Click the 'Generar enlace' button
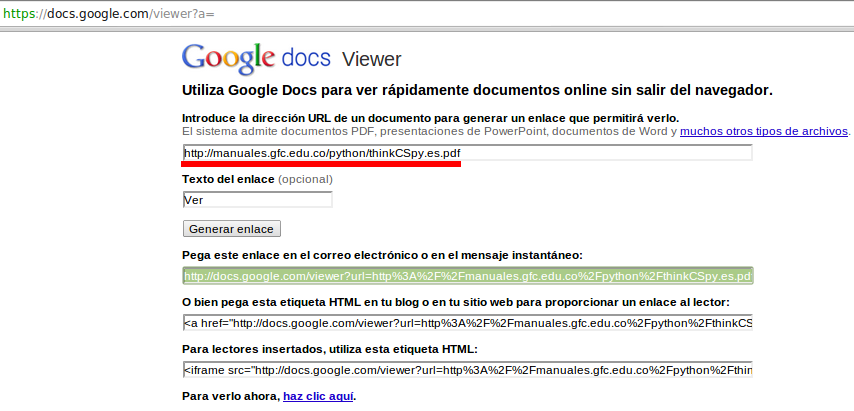 coord(232,229)
